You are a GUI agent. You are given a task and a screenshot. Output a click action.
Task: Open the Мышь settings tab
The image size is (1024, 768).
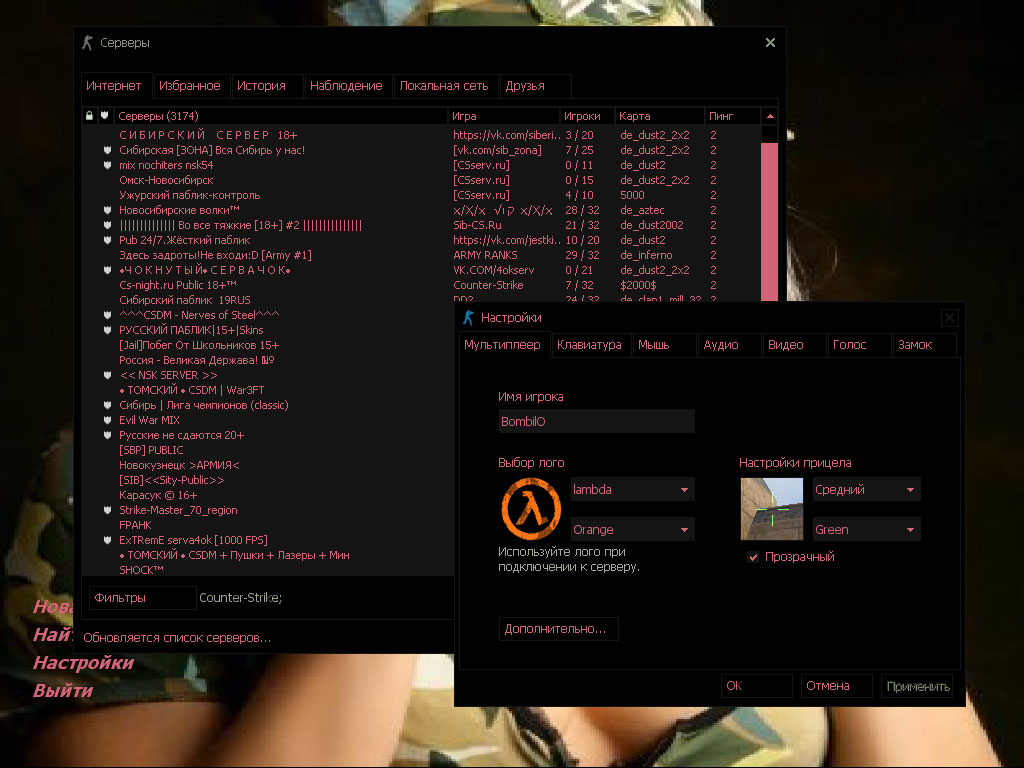tap(664, 345)
